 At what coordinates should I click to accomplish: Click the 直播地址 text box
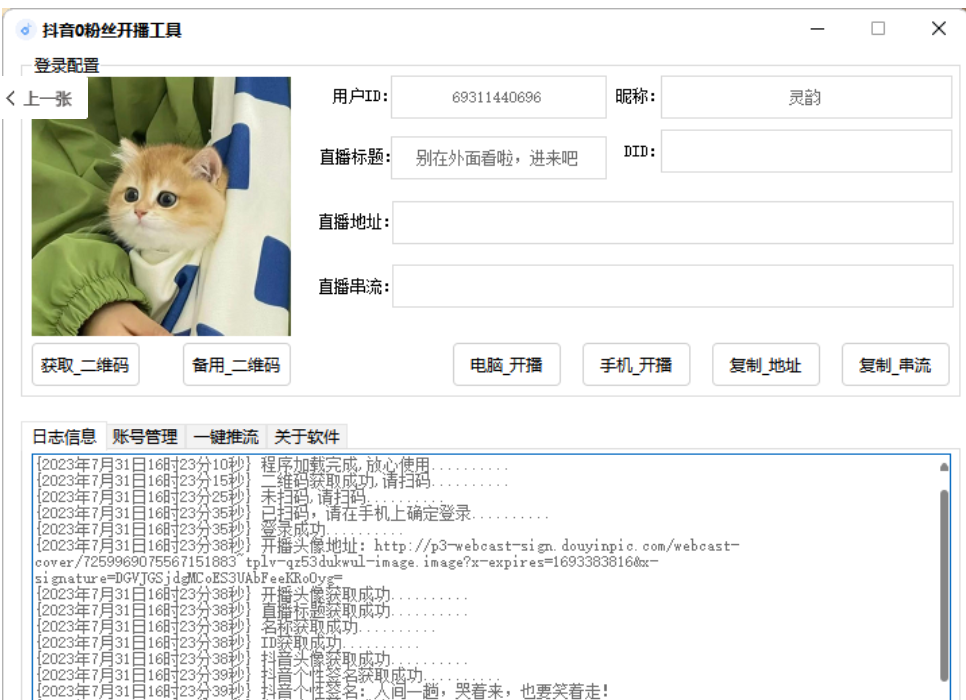coord(672,222)
